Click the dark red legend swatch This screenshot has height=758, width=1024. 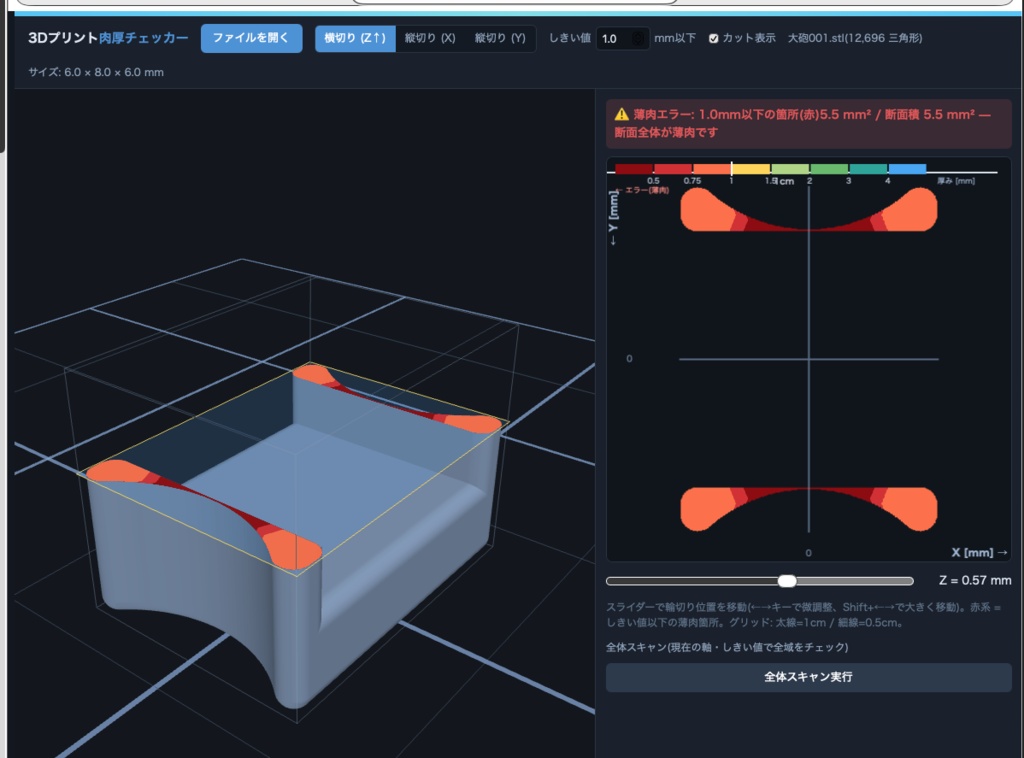click(x=633, y=168)
